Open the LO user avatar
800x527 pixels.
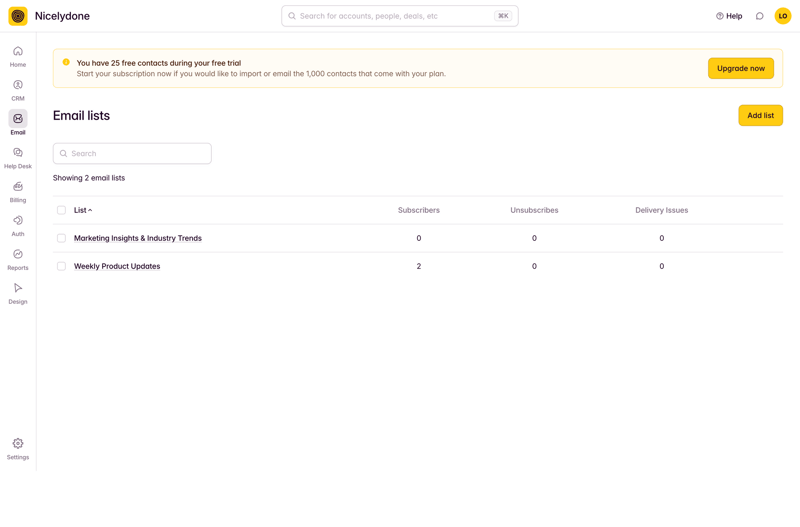[x=783, y=16]
